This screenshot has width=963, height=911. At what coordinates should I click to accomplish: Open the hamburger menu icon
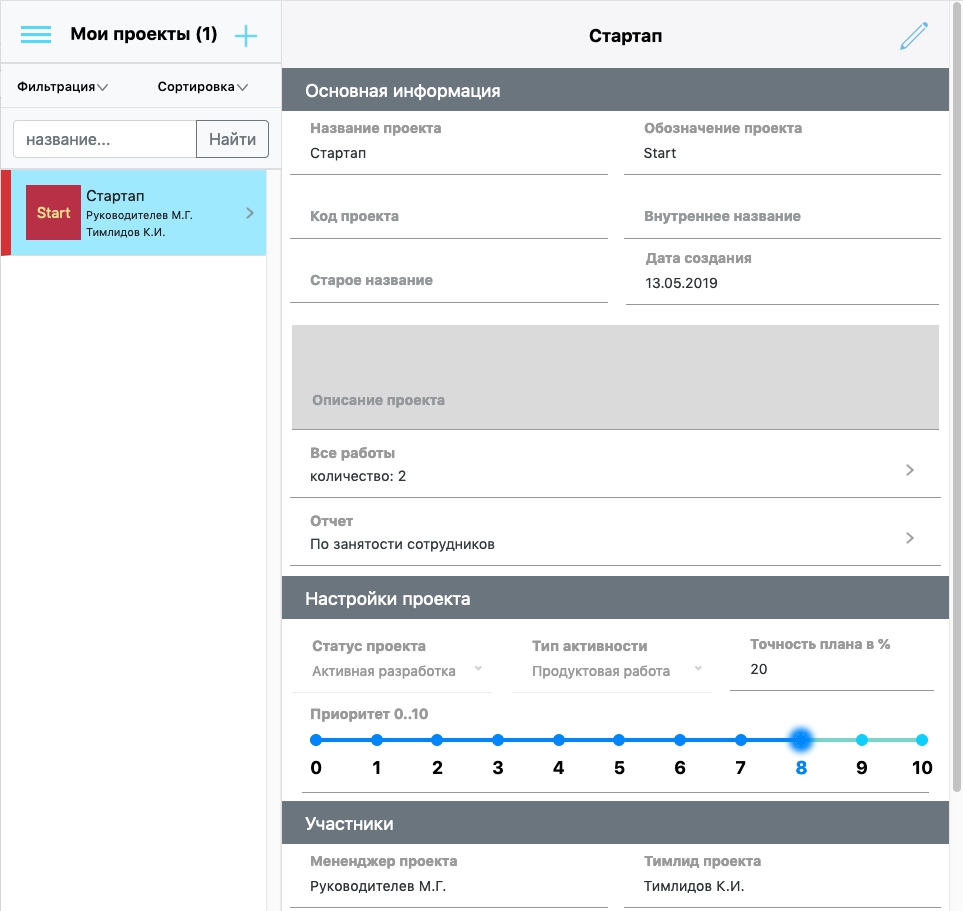(36, 35)
